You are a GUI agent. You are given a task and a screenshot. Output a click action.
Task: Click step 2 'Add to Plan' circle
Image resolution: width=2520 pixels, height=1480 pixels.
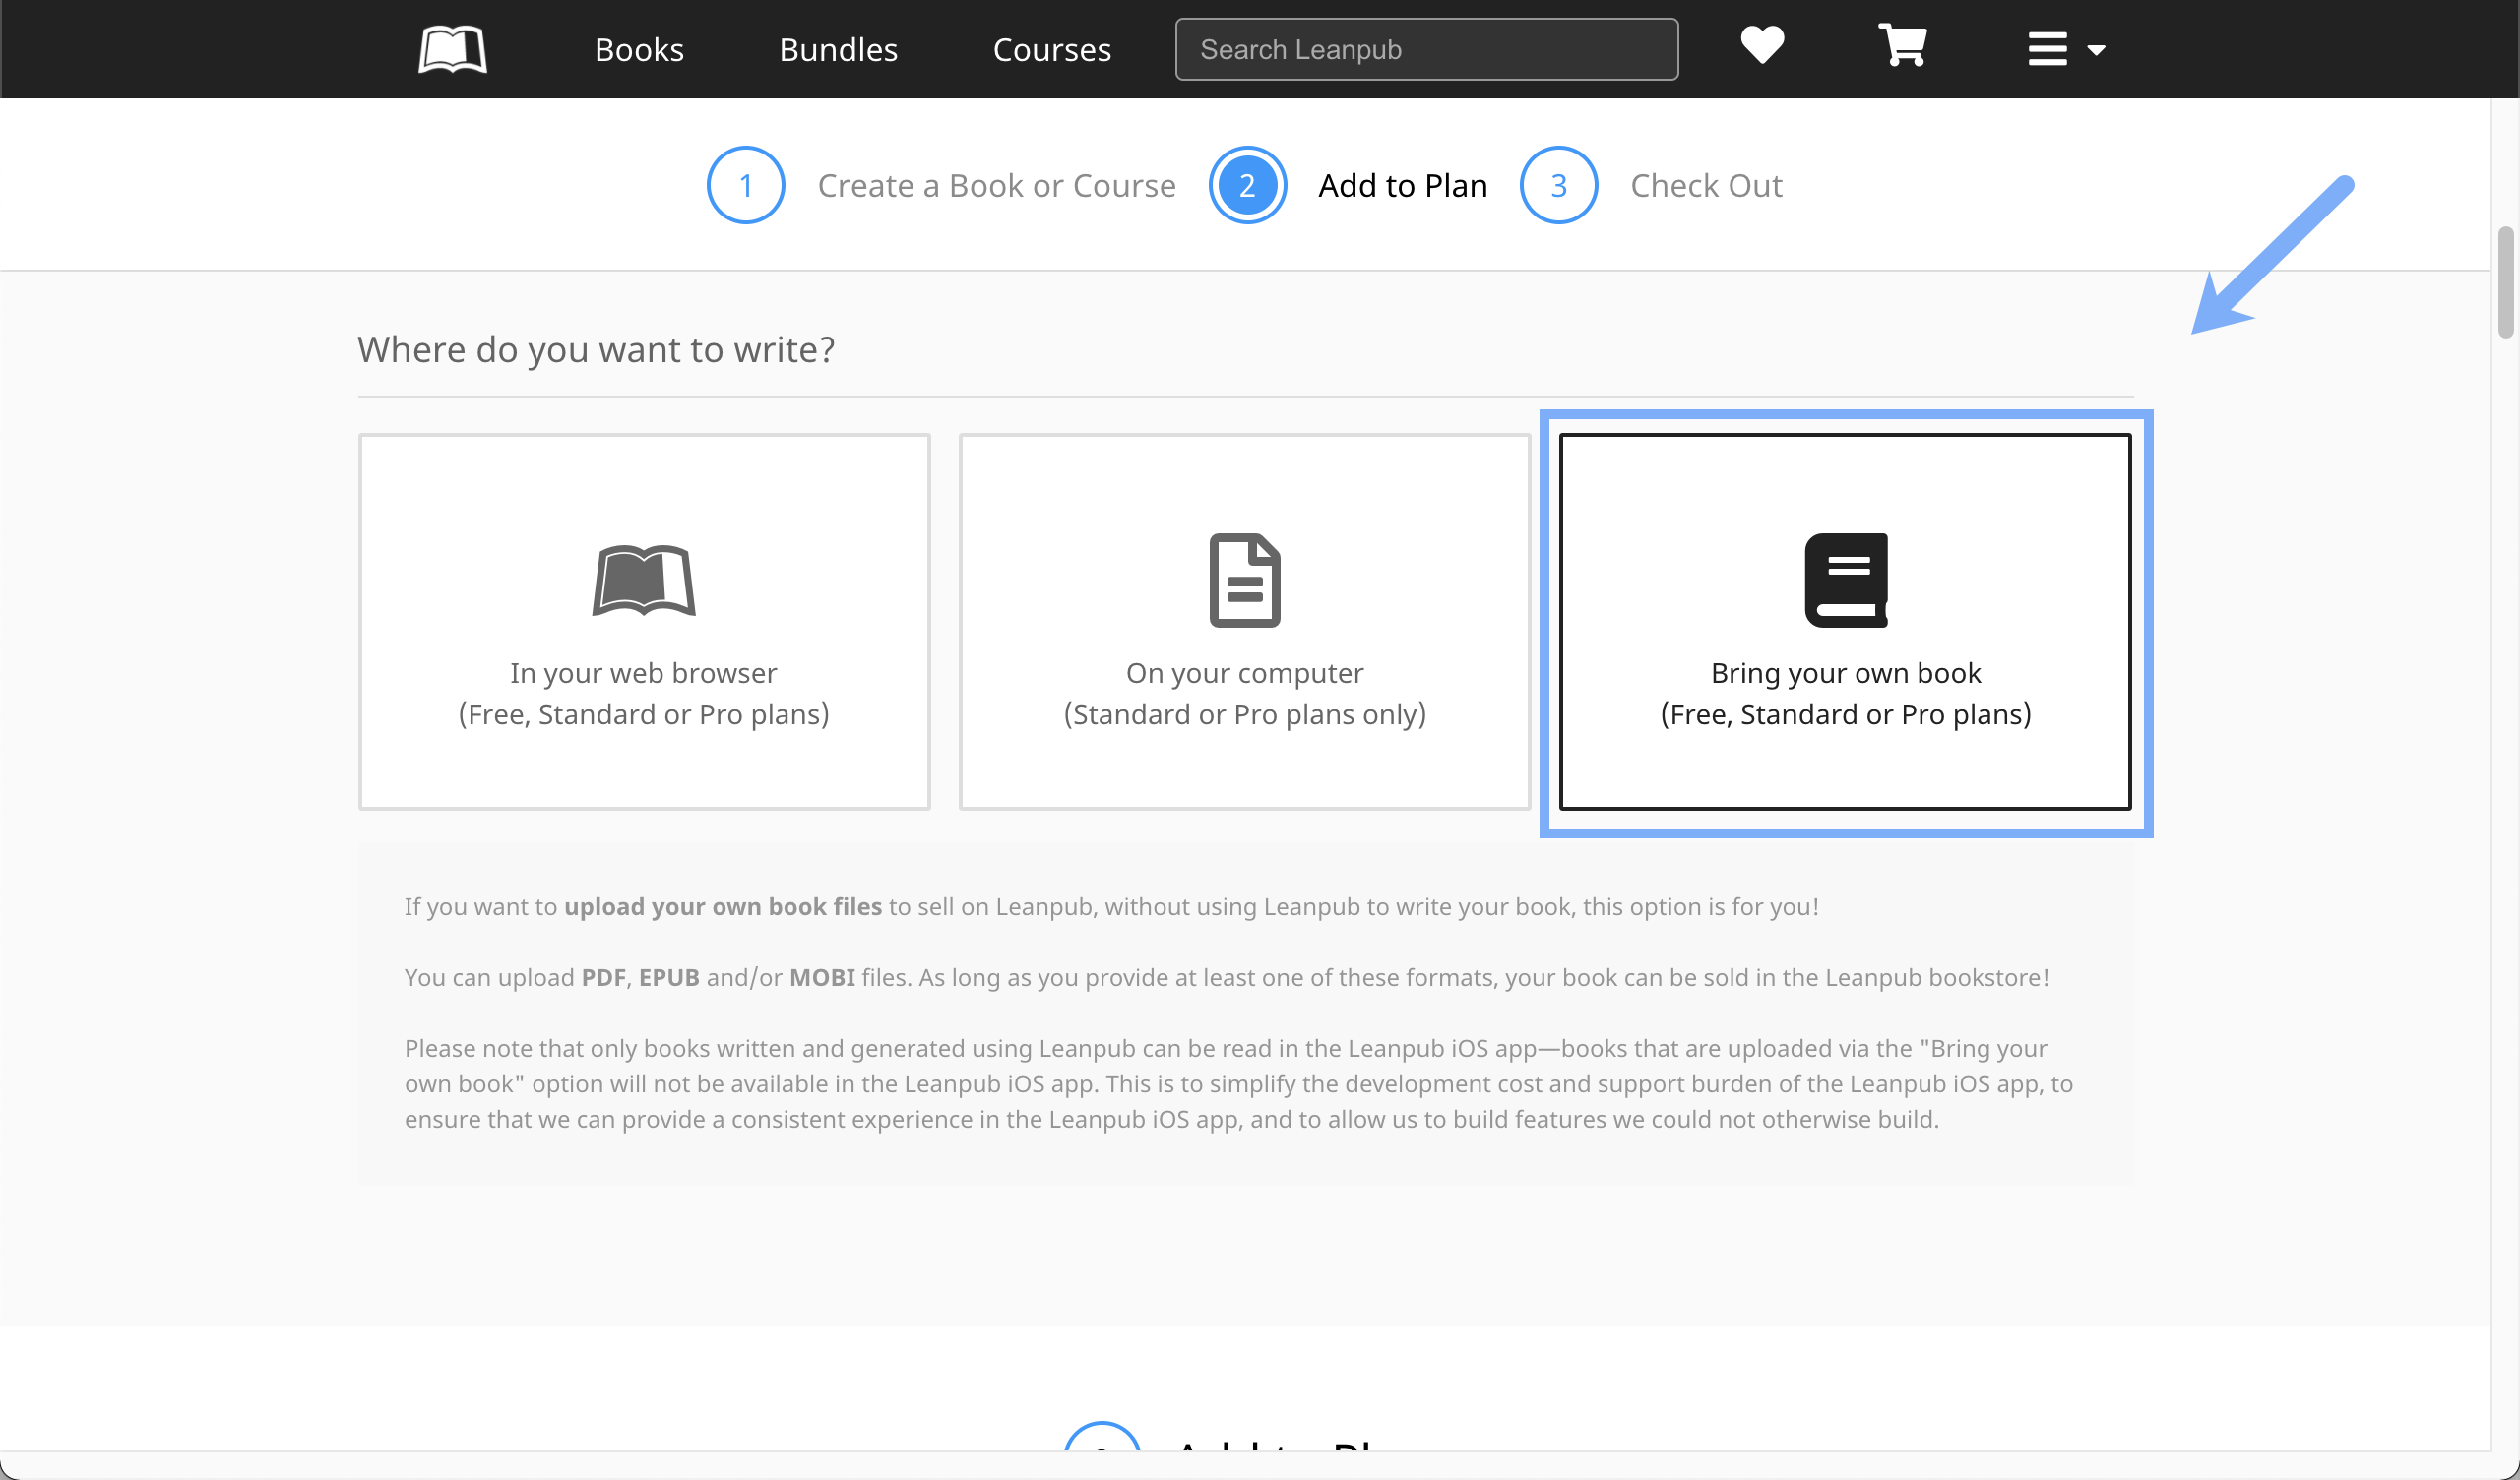(1247, 185)
